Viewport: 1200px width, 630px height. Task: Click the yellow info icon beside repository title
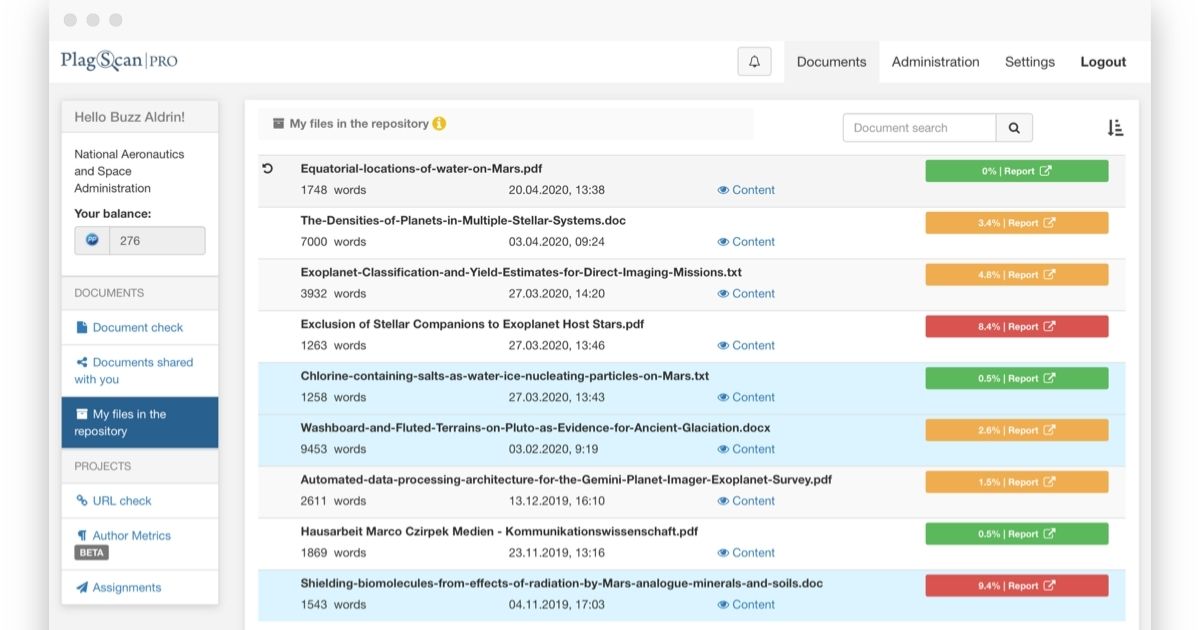point(439,124)
